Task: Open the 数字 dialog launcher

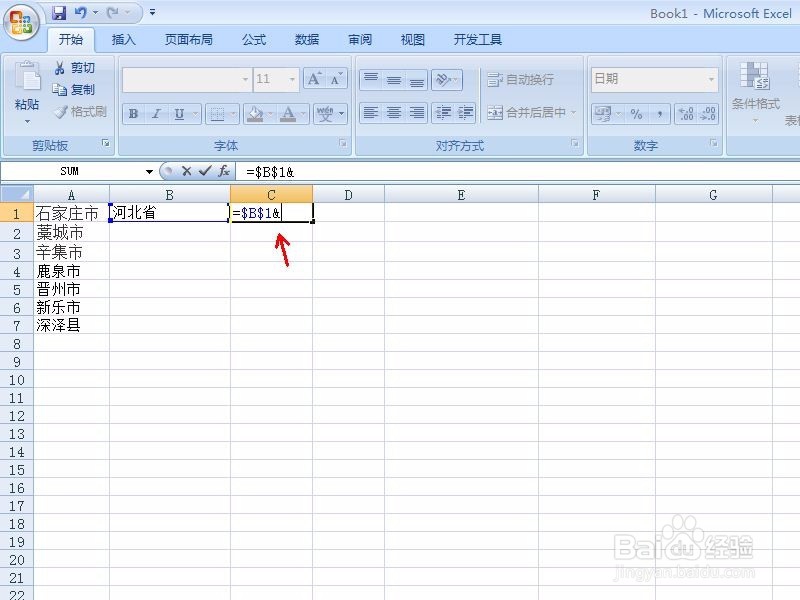Action: (x=714, y=143)
